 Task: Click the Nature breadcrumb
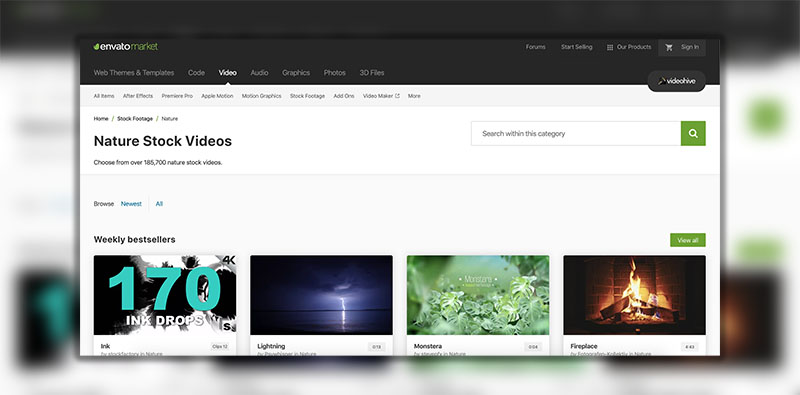(170, 118)
